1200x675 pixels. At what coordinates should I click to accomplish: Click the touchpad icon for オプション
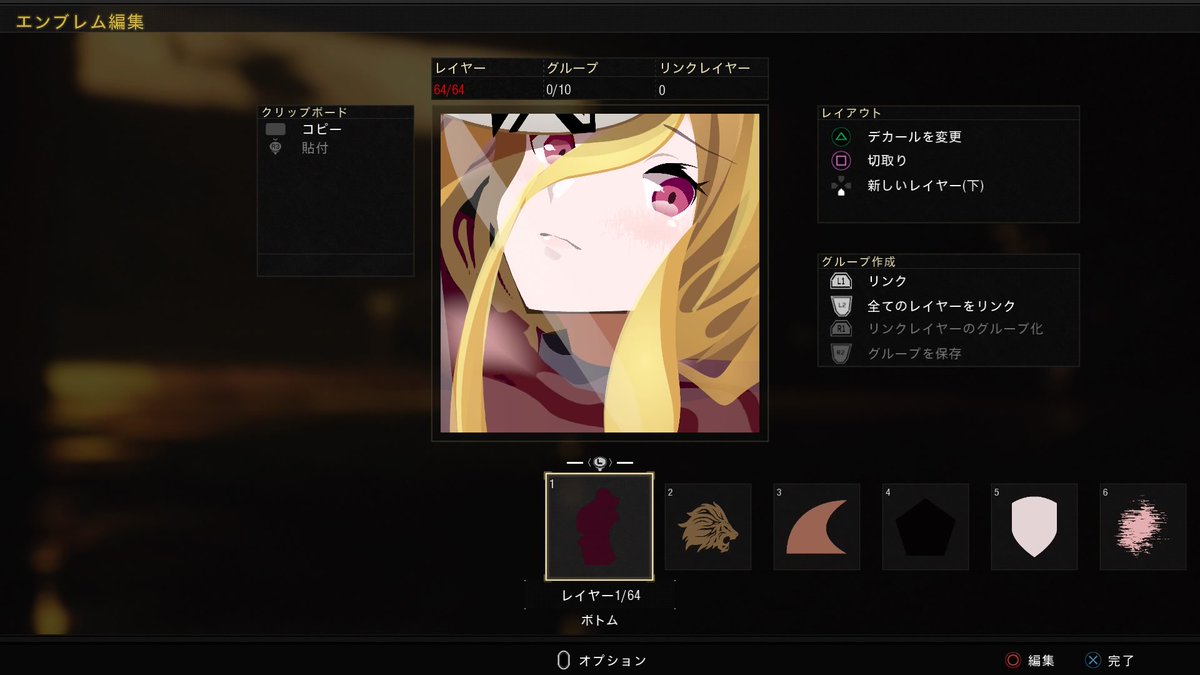[563, 660]
